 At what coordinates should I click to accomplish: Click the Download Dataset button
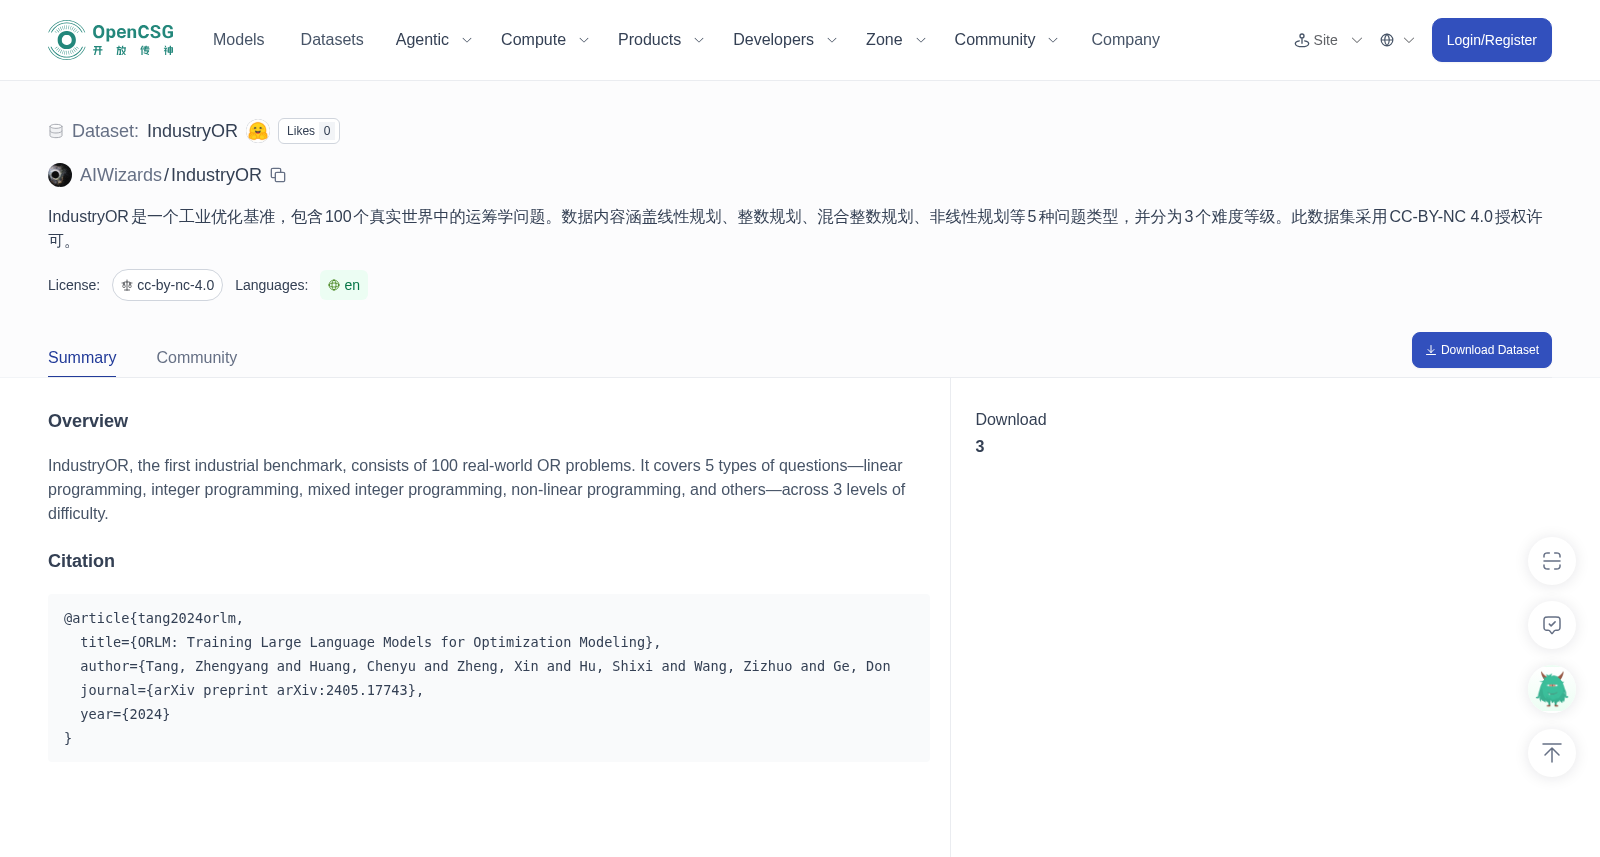tap(1481, 350)
